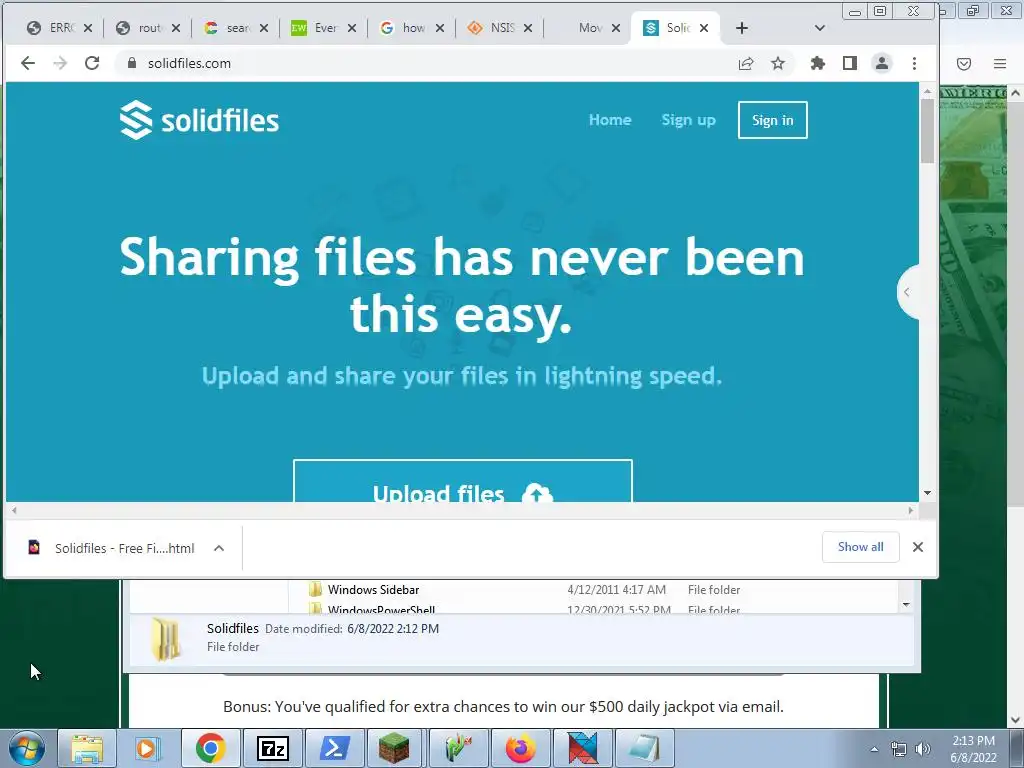Open PowerShell from taskbar
The width and height of the screenshot is (1024, 768).
pos(334,748)
